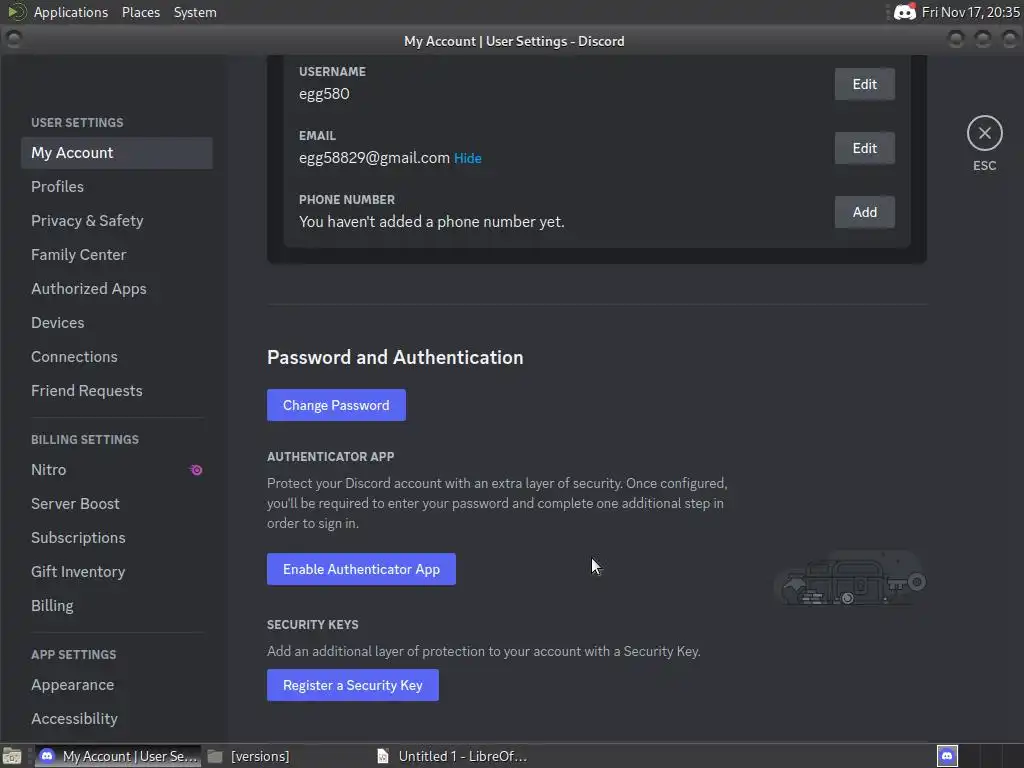The height and width of the screenshot is (768, 1024).
Task: Open Gift Inventory
Action: [117, 571]
